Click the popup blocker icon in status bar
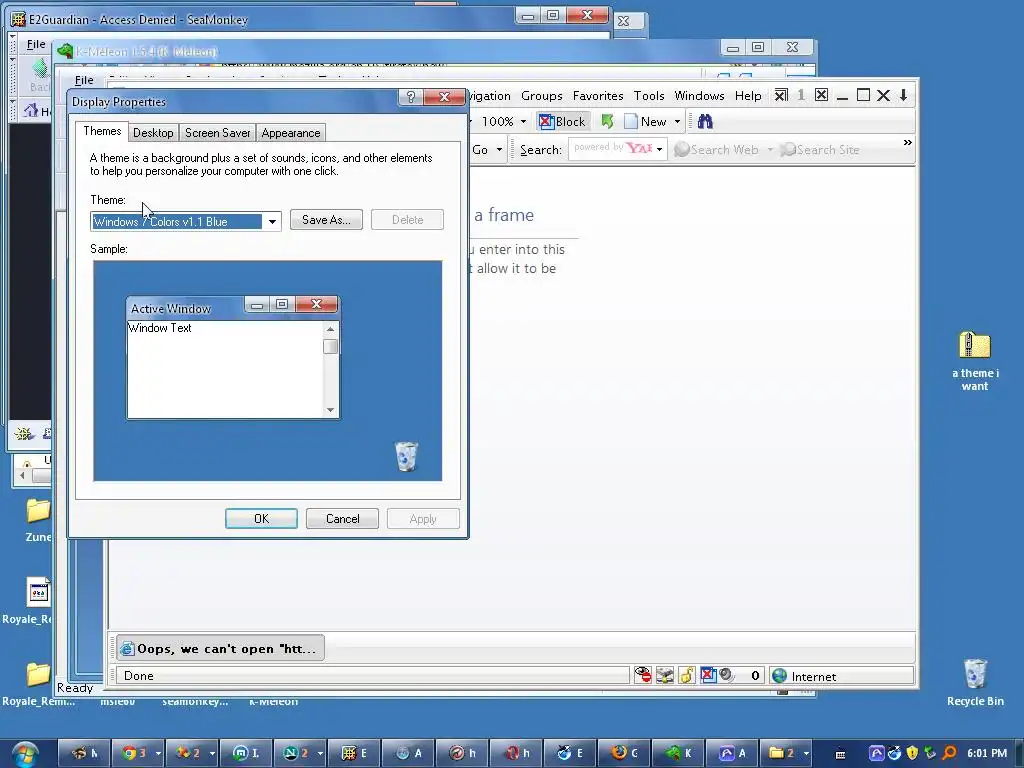 point(708,675)
